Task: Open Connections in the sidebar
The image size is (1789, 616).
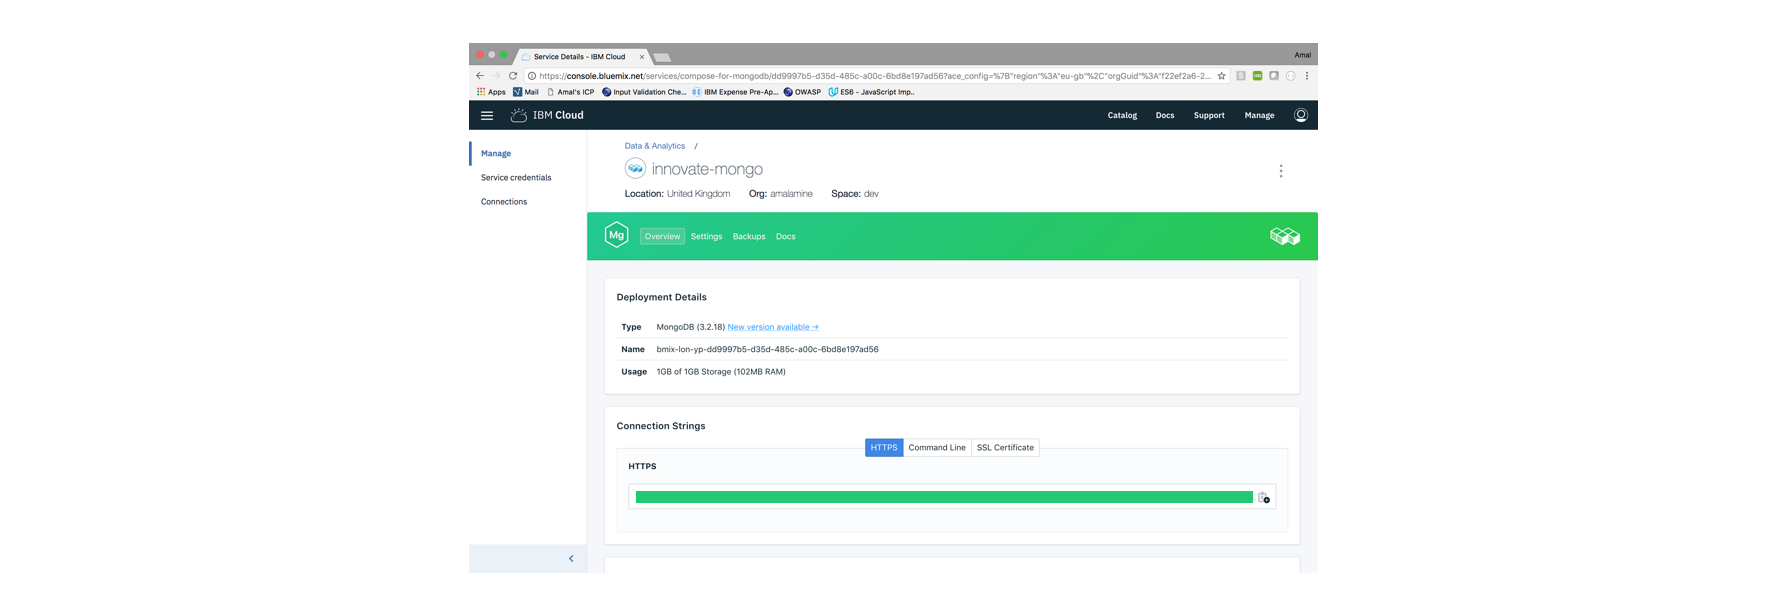Action: pos(504,201)
